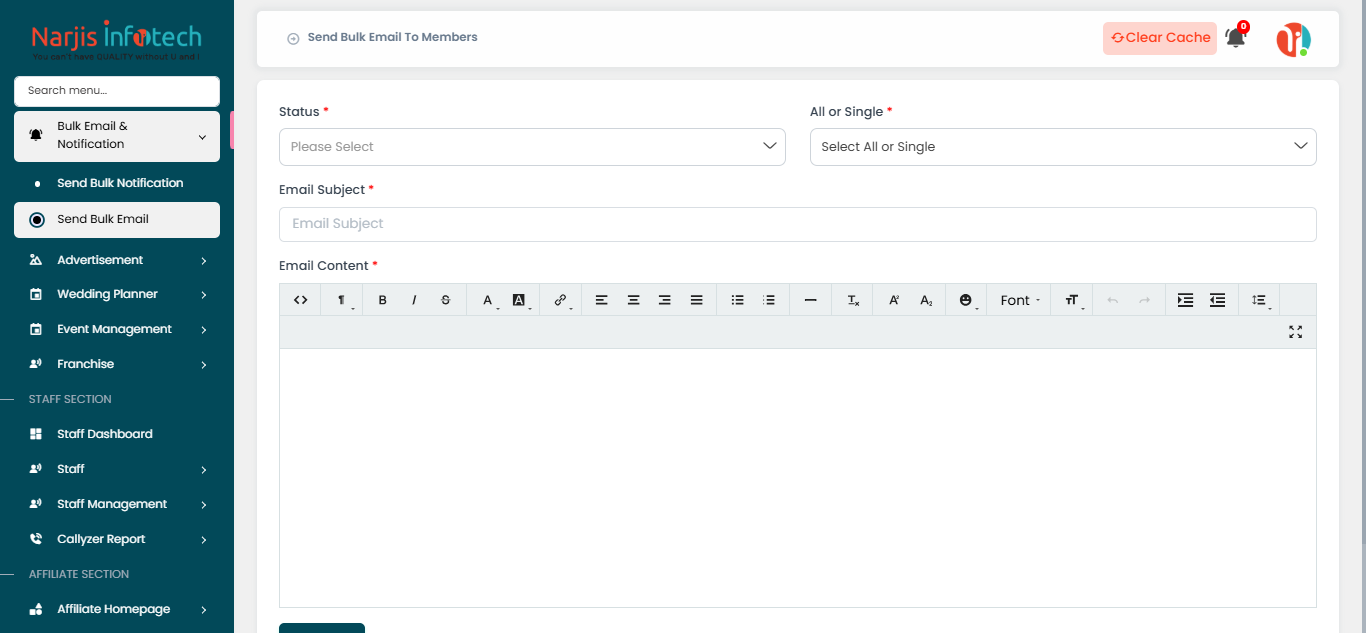The width and height of the screenshot is (1366, 633).
Task: Collapse the Bulk Email & Notification menu
Action: pyautogui.click(x=117, y=135)
